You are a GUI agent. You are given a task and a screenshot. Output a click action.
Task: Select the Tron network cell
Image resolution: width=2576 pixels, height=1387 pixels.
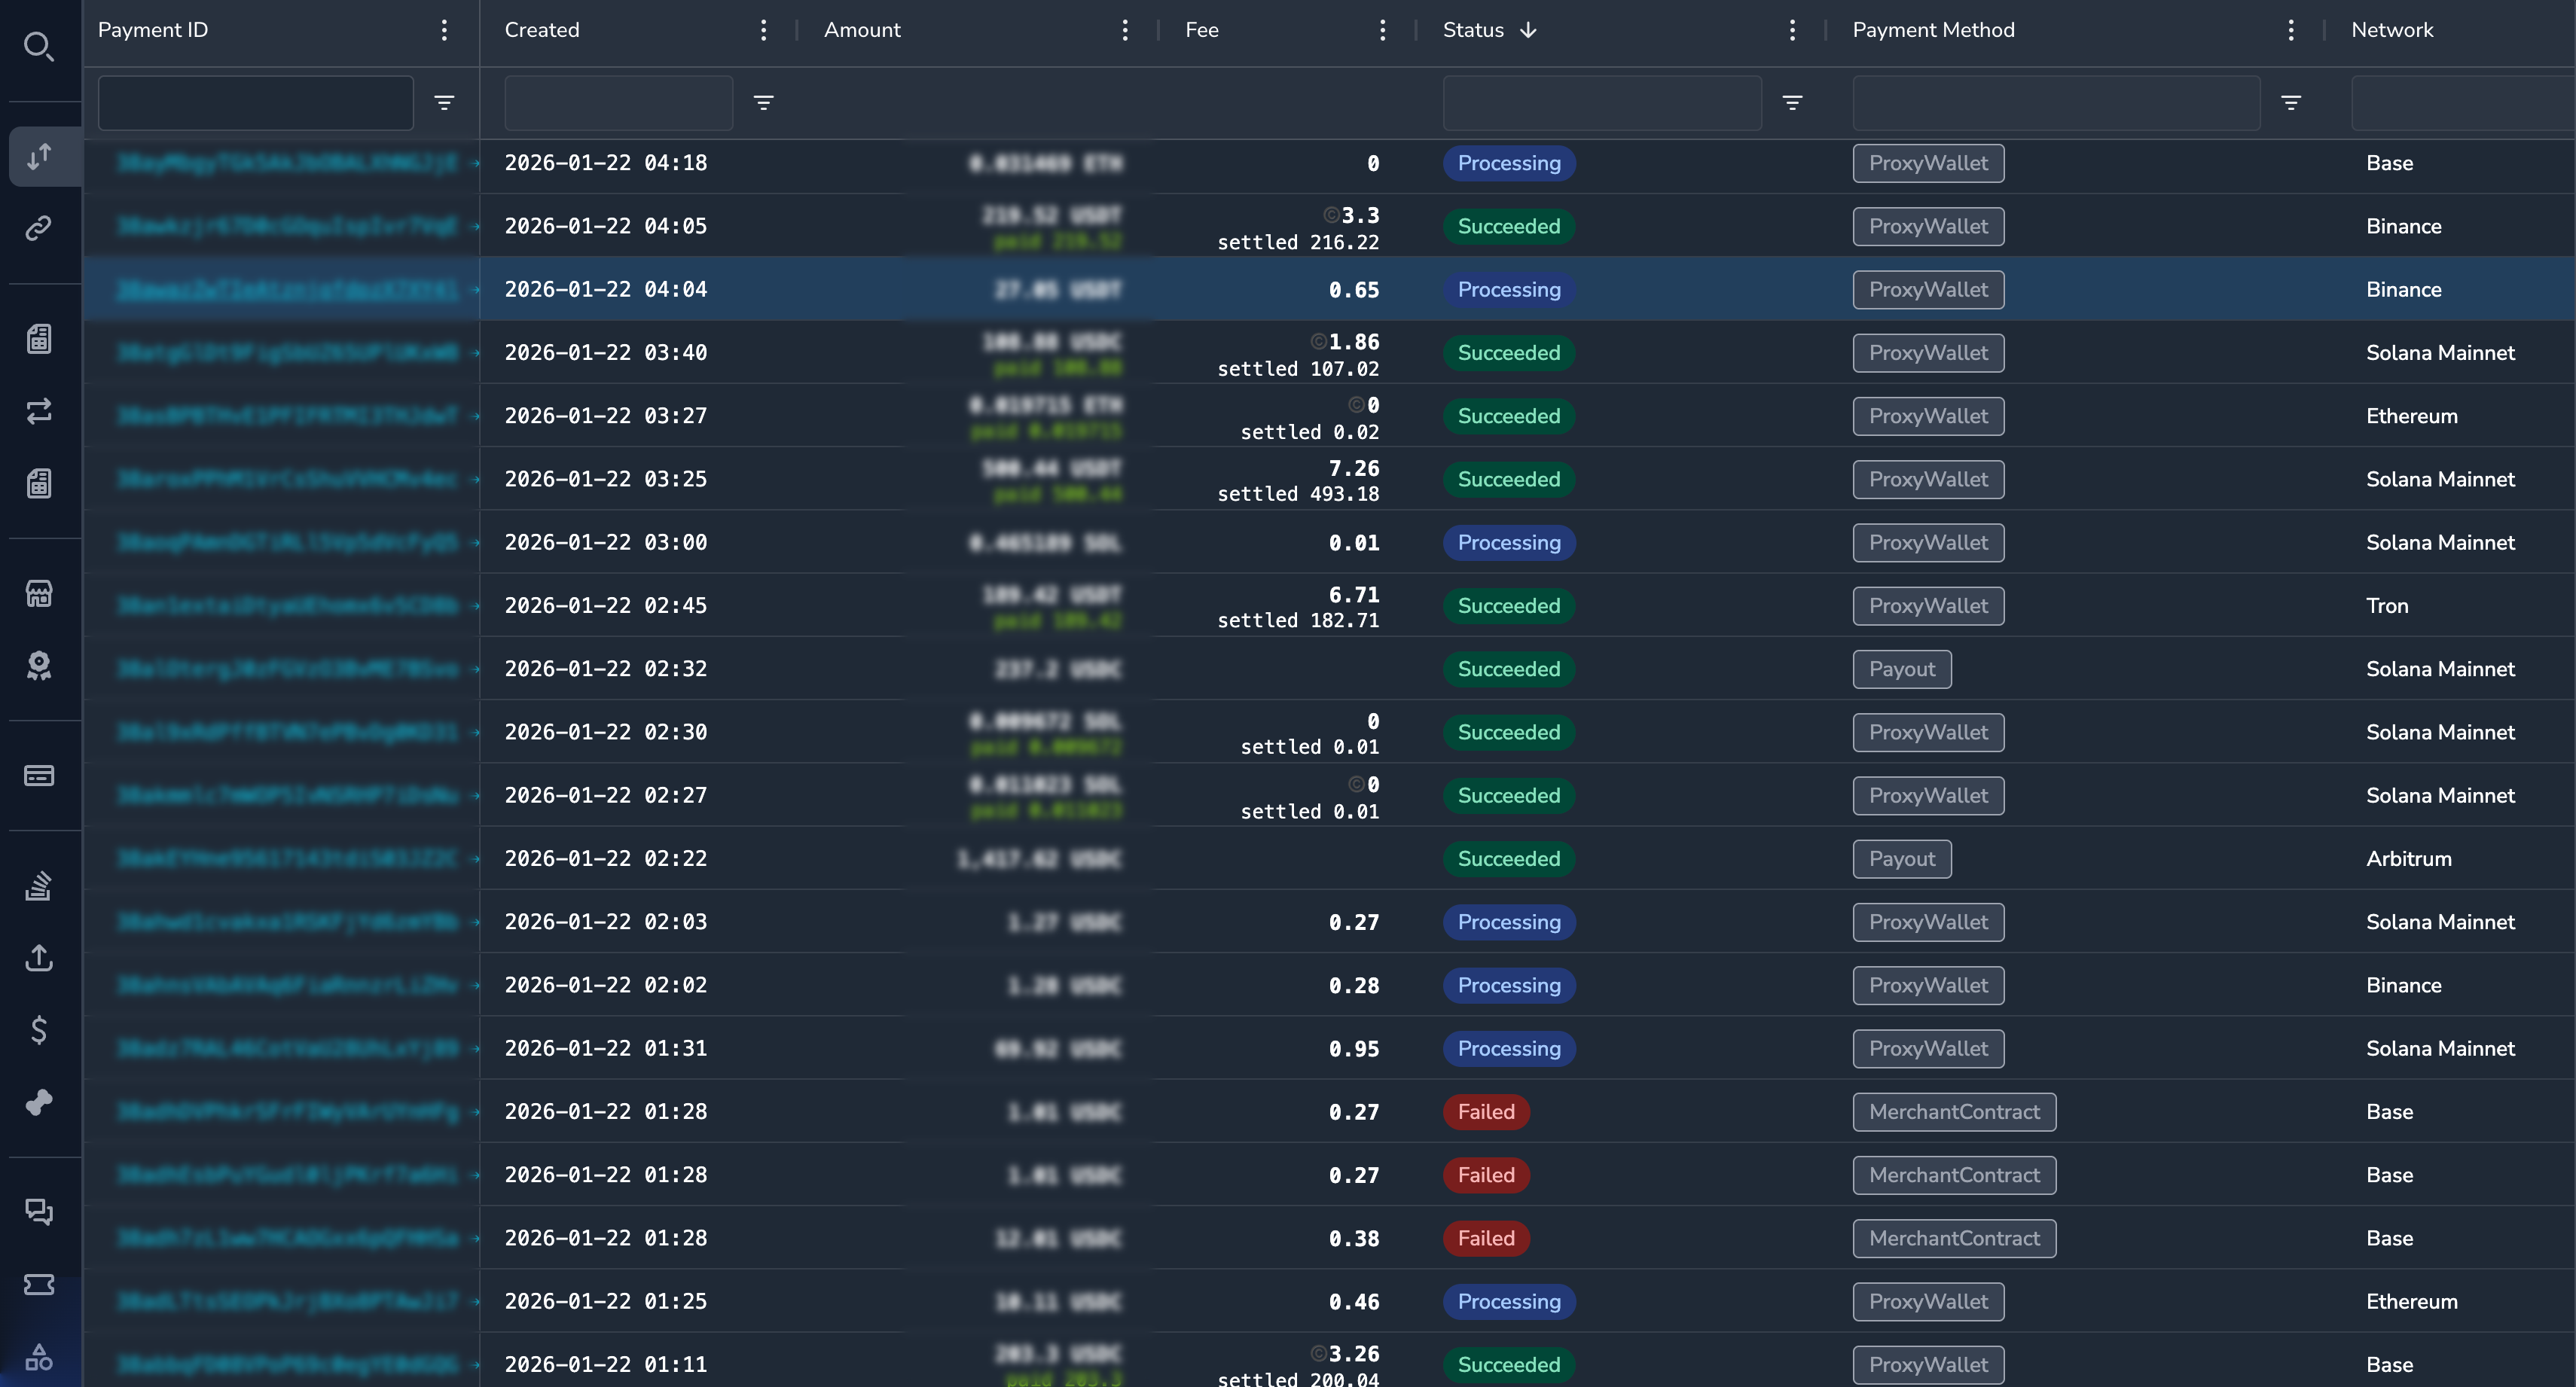point(2387,605)
